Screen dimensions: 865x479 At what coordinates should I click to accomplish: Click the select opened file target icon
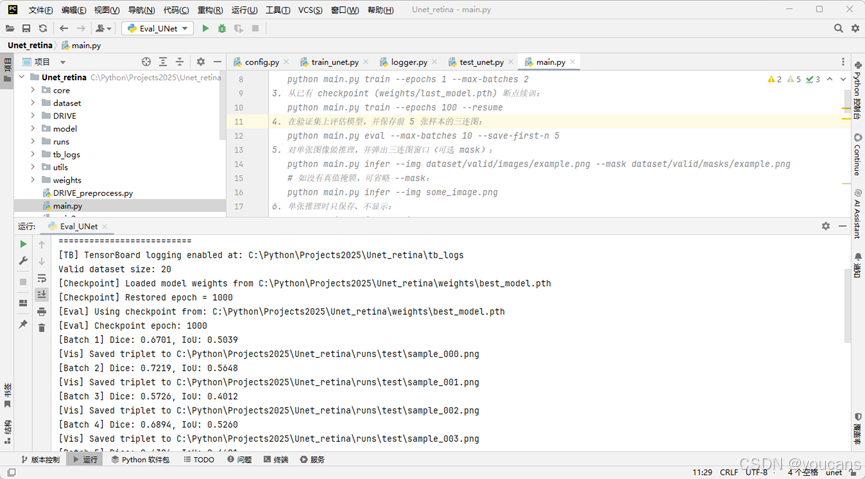pyautogui.click(x=146, y=62)
